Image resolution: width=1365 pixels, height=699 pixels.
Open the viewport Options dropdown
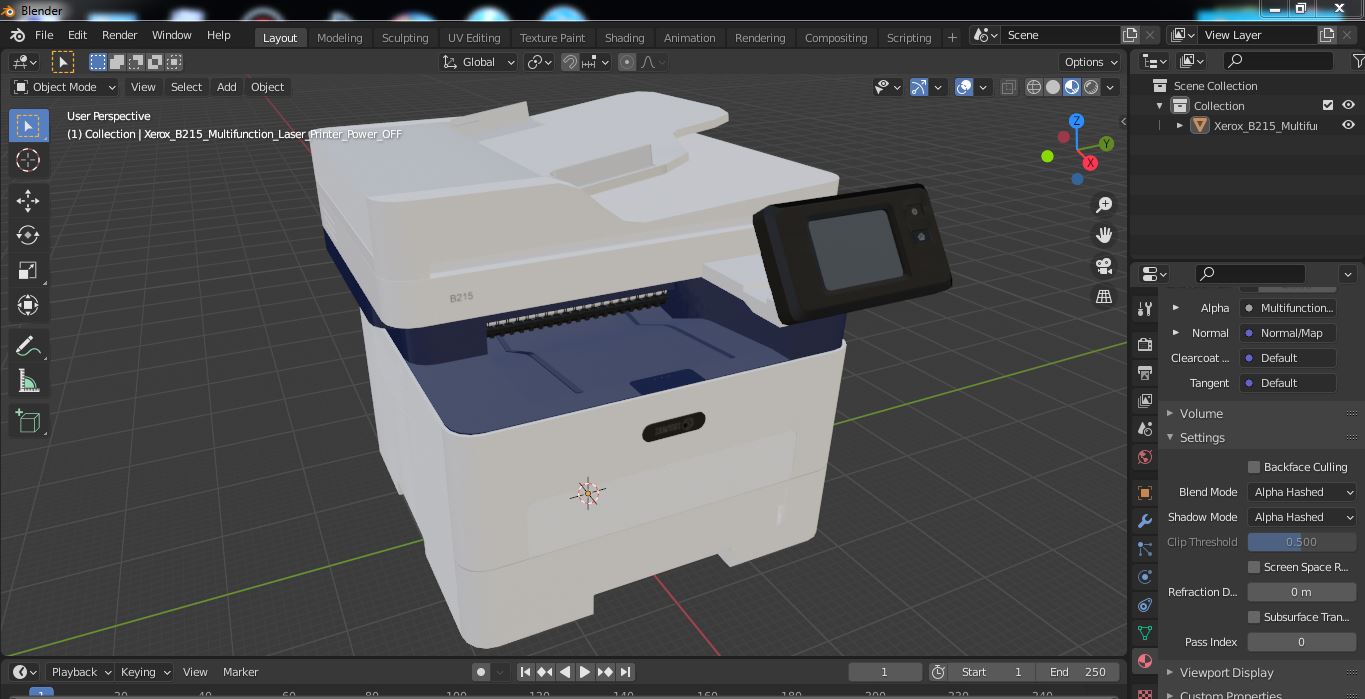[x=1091, y=62]
